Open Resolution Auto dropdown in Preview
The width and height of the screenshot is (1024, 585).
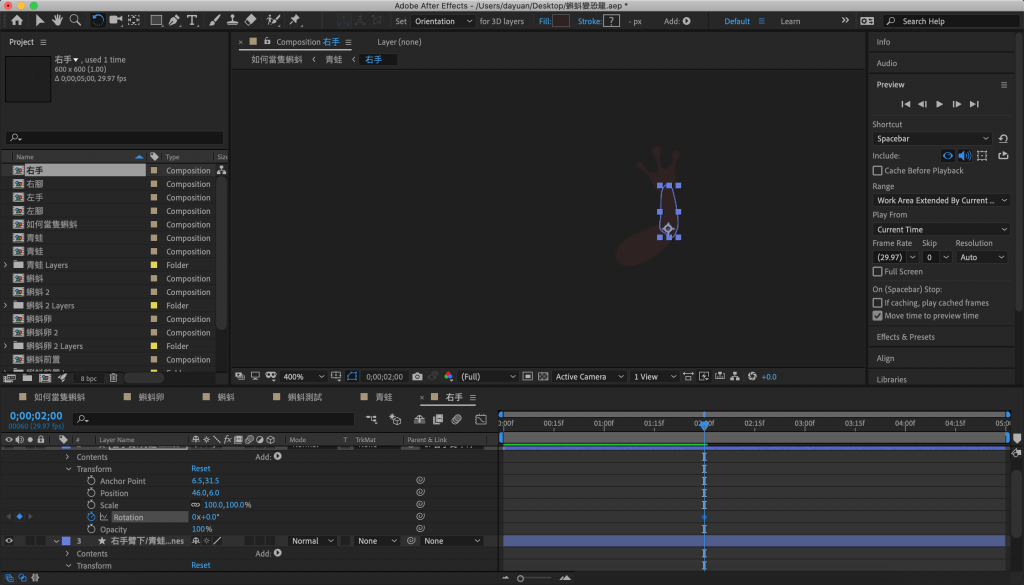coord(981,257)
